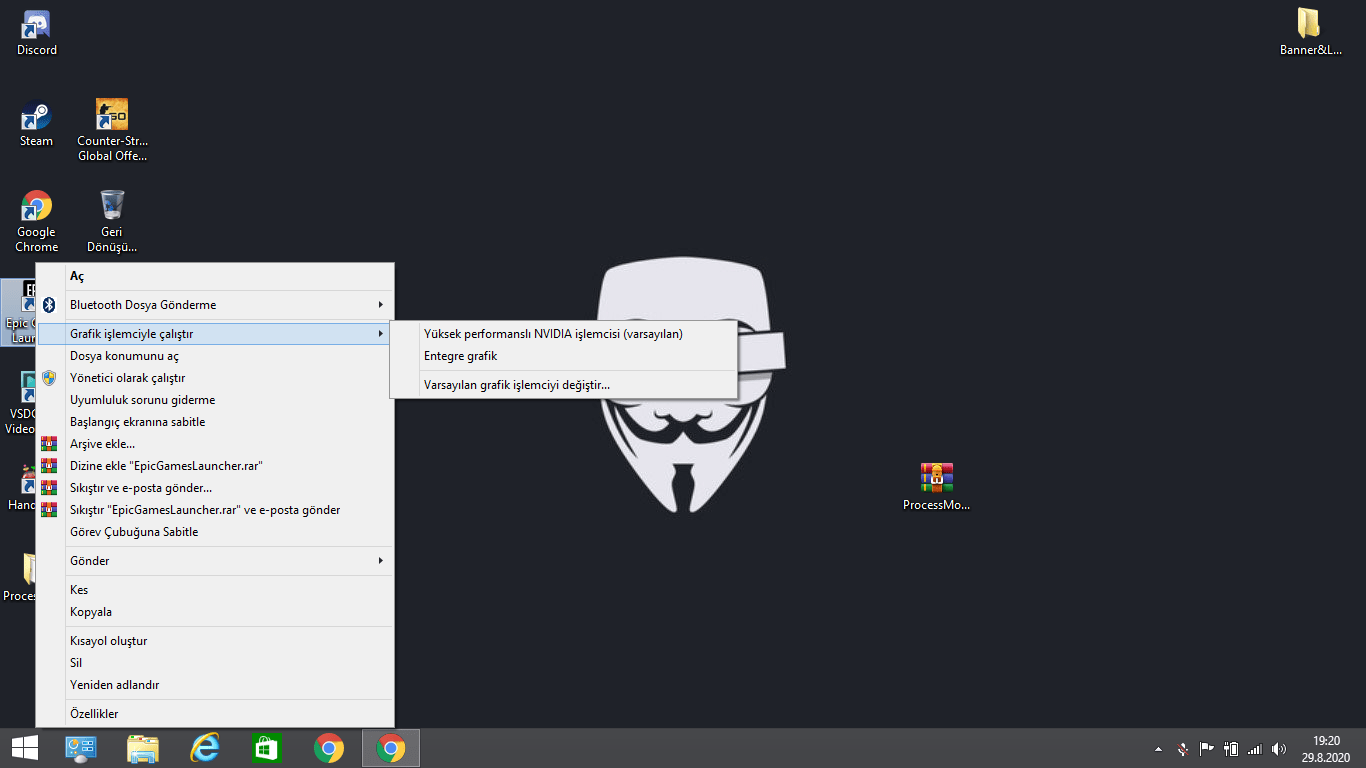Choose the WinRAR Arşive ekle... entry

215,444
